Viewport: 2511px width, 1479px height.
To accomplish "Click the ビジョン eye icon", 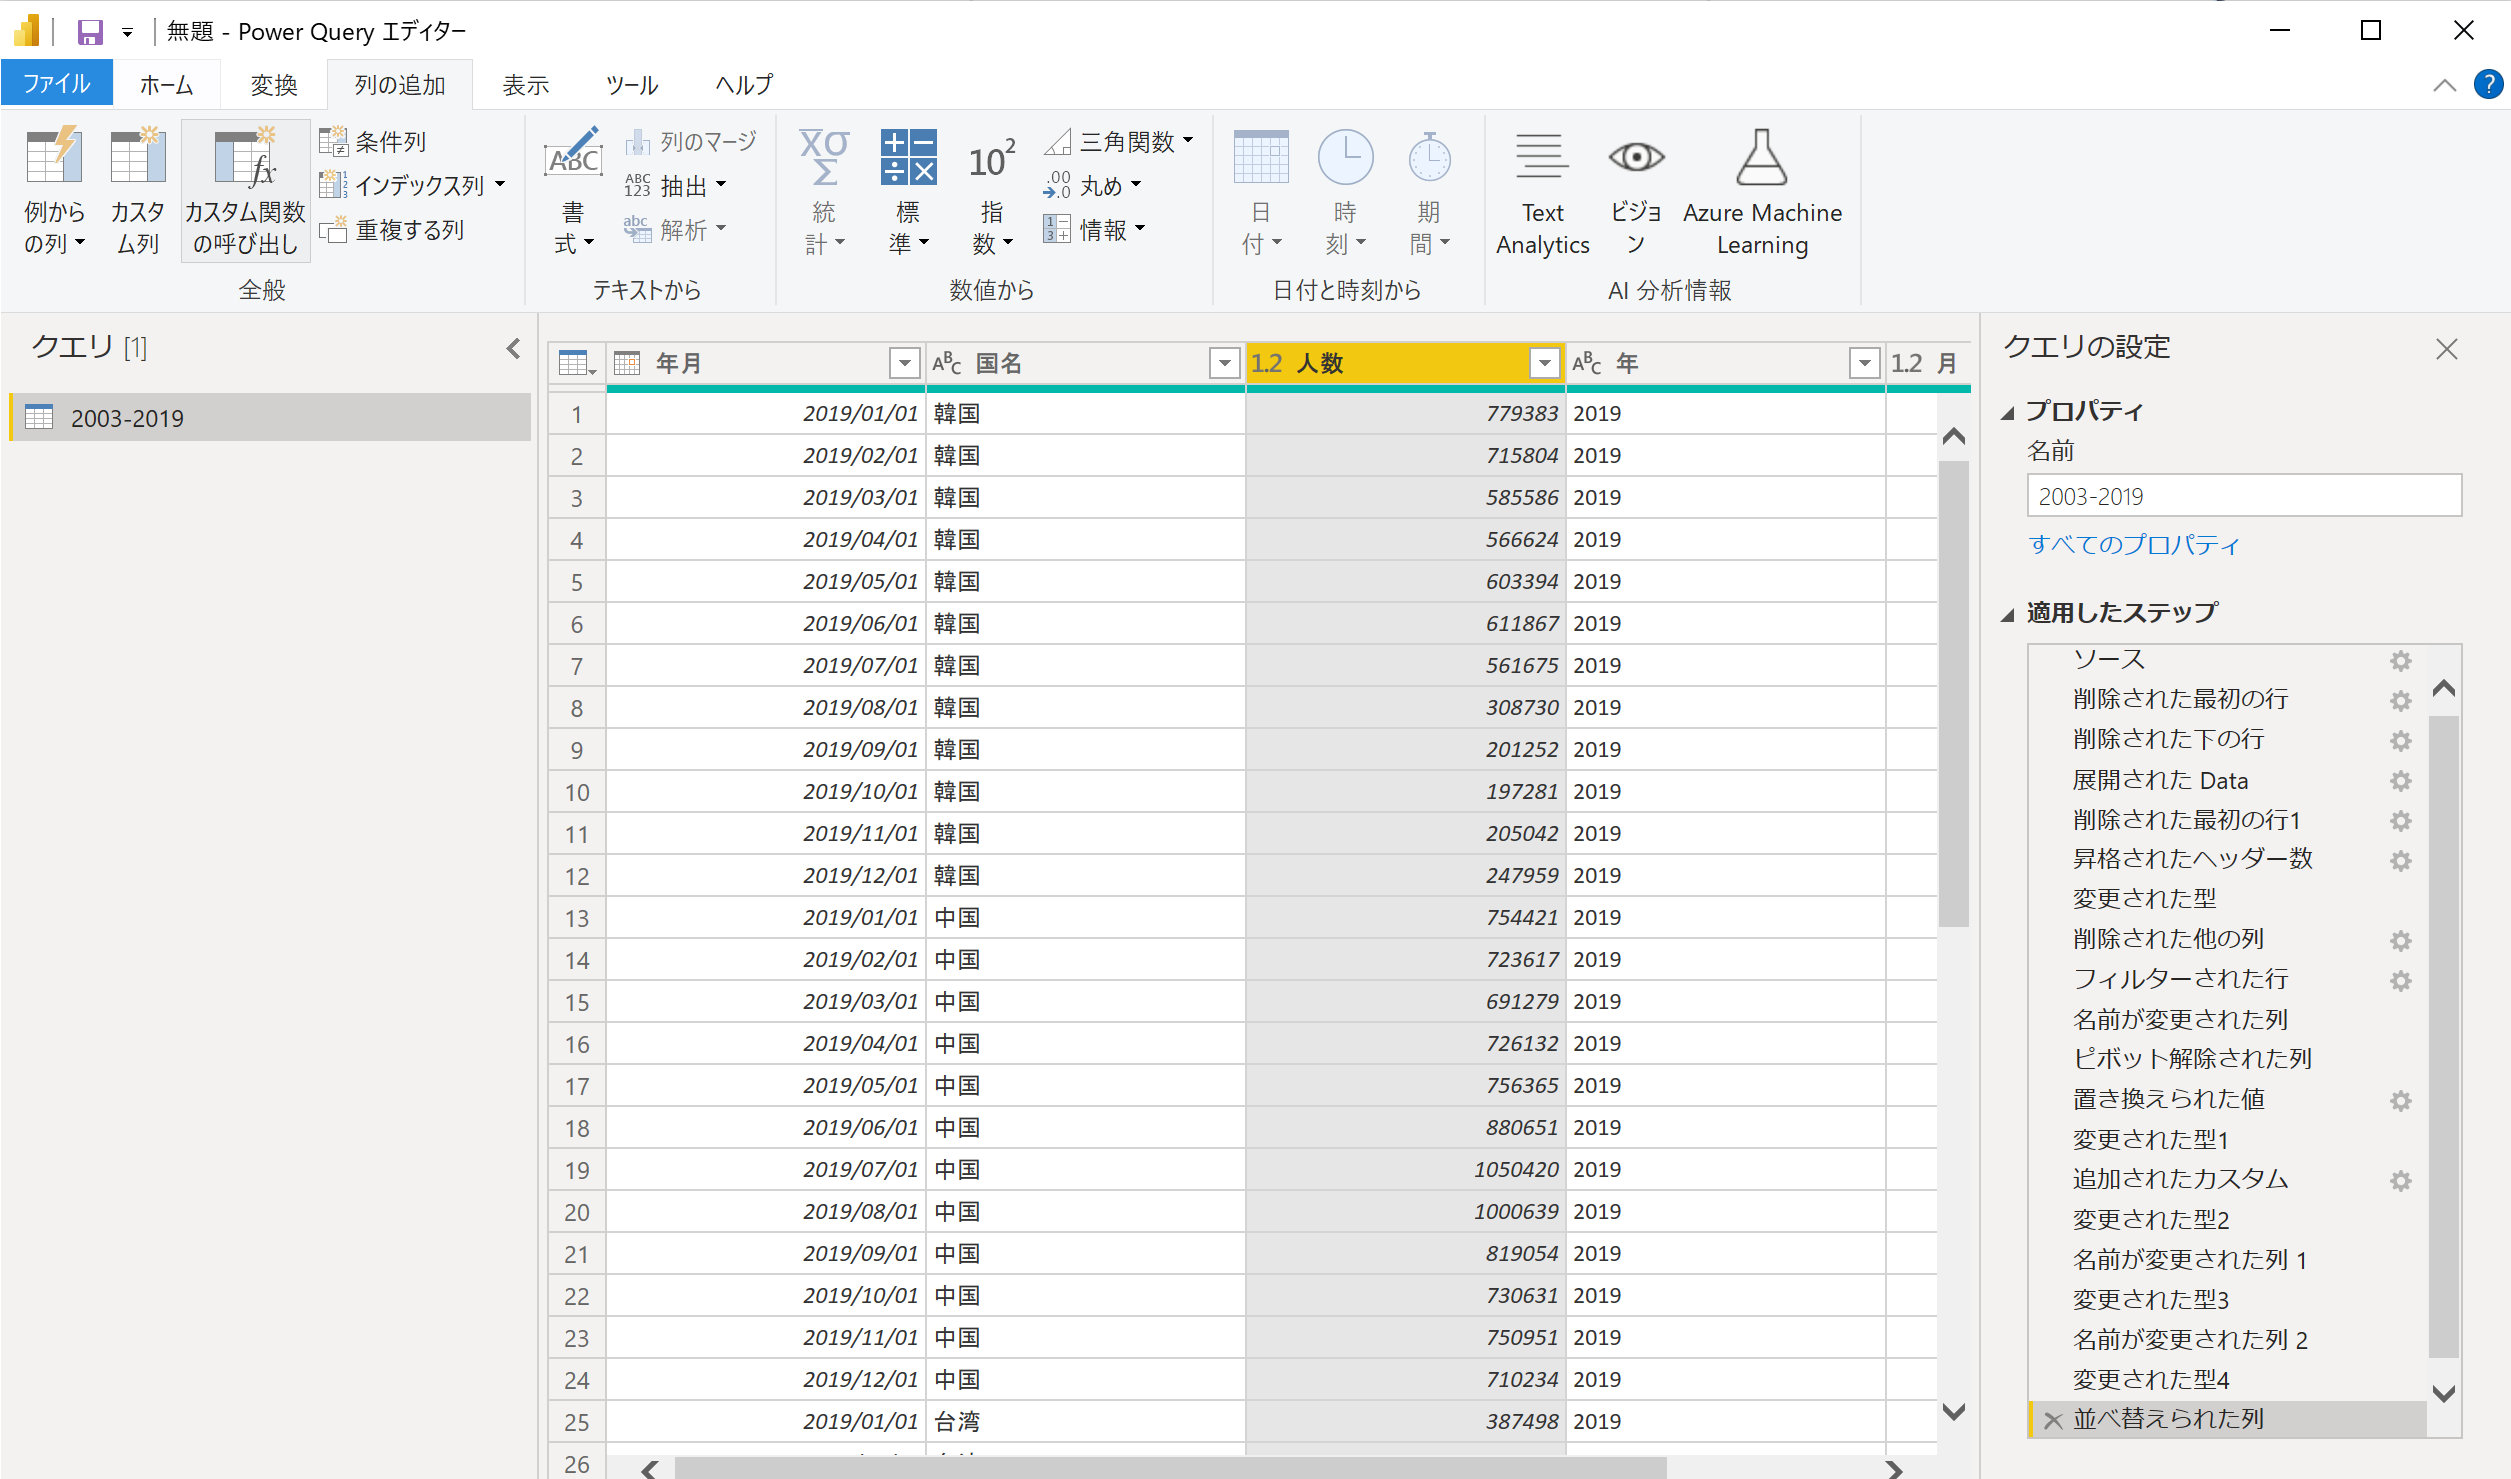I will (1636, 158).
